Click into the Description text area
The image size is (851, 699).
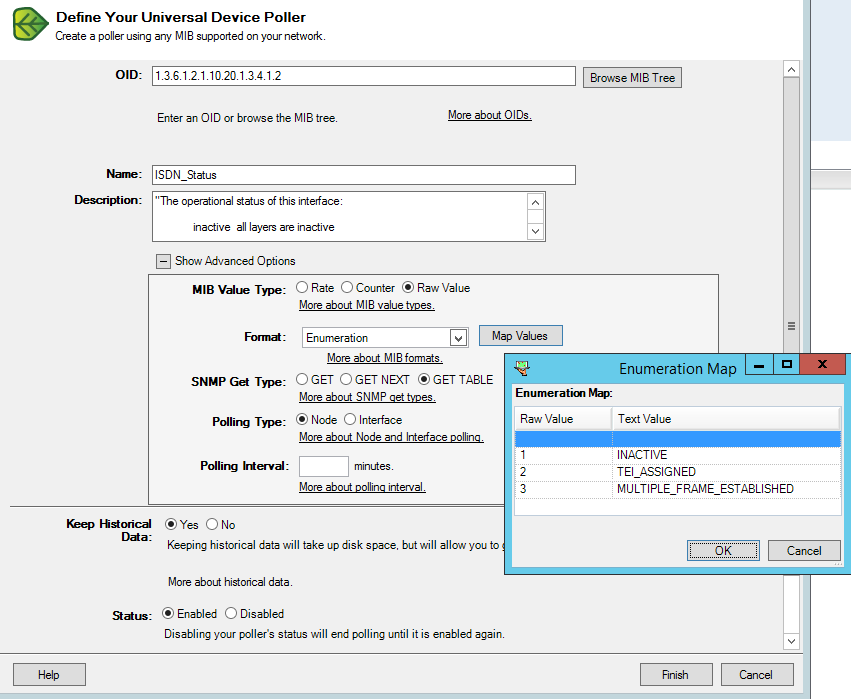click(340, 216)
